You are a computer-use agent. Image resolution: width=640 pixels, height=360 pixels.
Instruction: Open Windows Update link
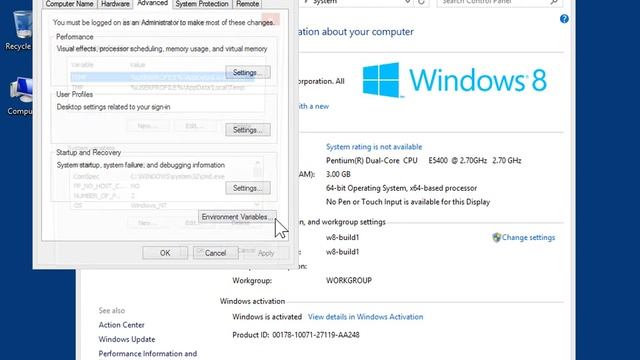coord(127,339)
